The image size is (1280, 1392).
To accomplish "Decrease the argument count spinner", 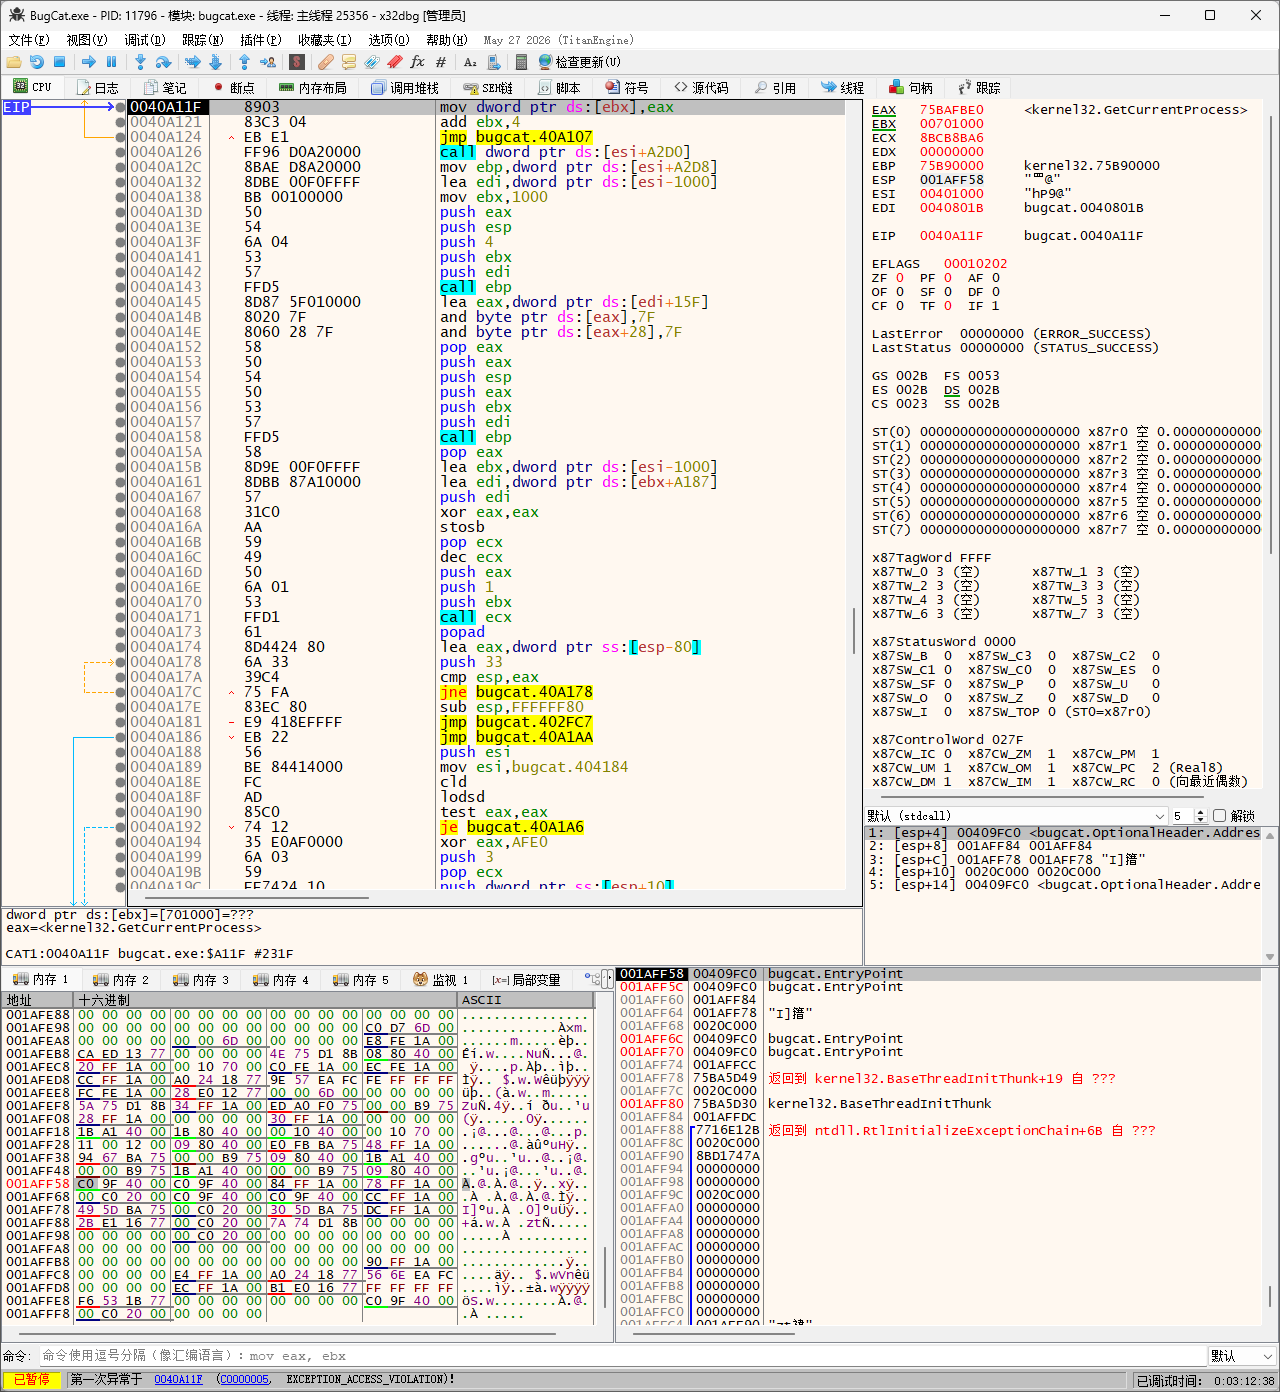I will click(x=1201, y=820).
